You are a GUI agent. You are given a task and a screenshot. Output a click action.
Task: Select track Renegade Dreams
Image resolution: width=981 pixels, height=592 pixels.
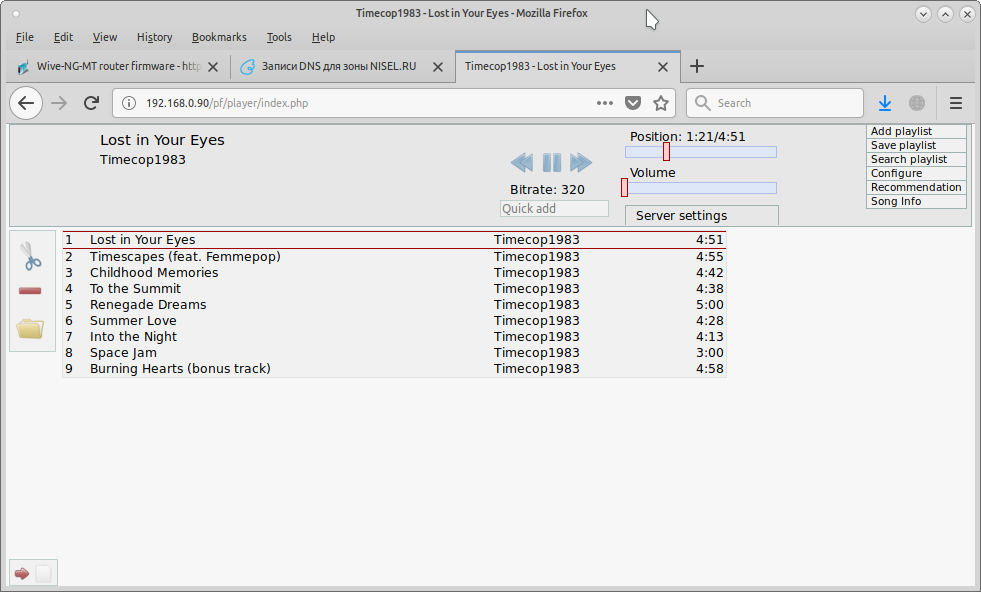[394, 305]
